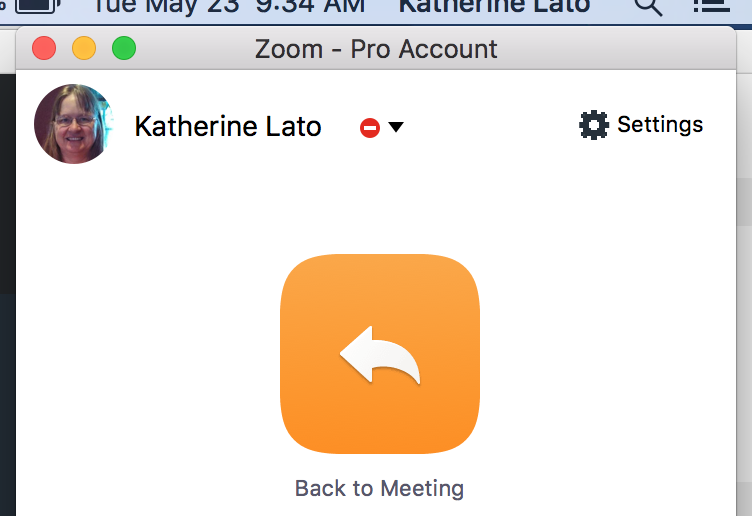Click Katherine Lato's profile picture
This screenshot has height=516, width=752.
click(74, 124)
